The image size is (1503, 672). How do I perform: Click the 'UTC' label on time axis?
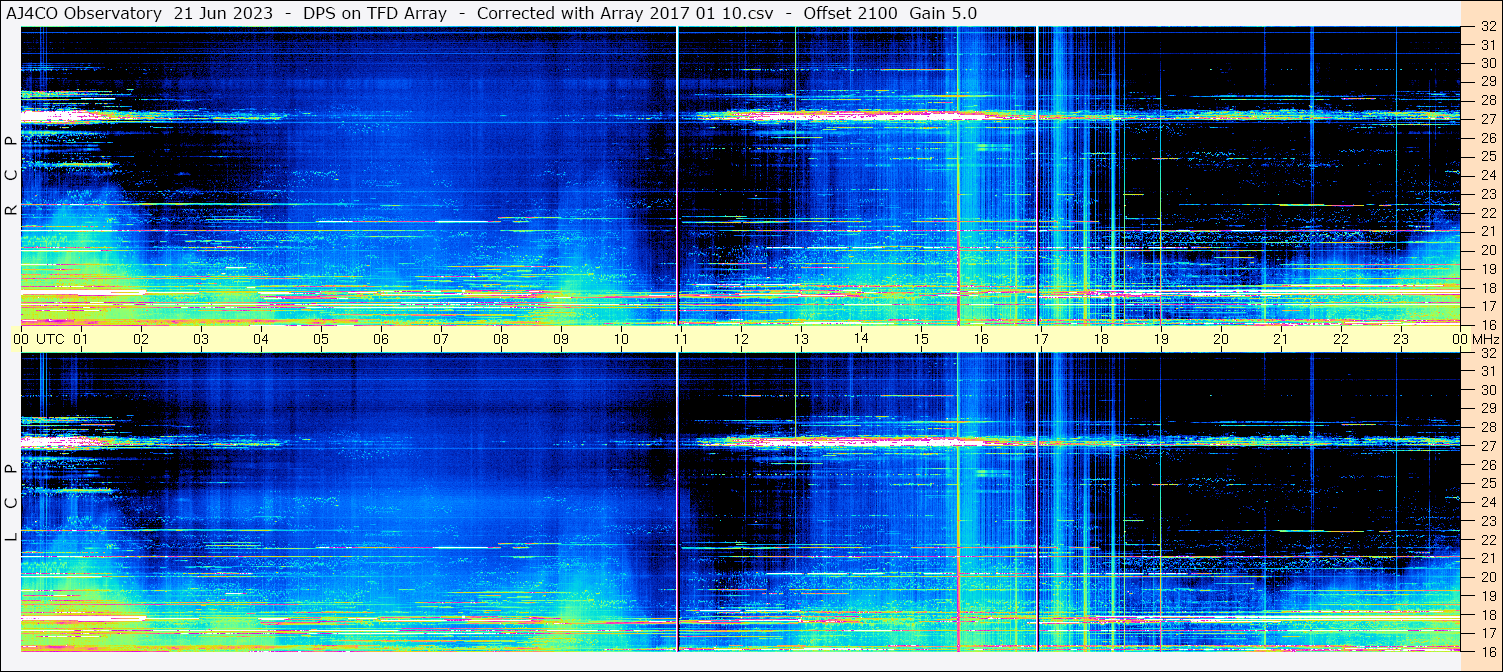click(50, 339)
